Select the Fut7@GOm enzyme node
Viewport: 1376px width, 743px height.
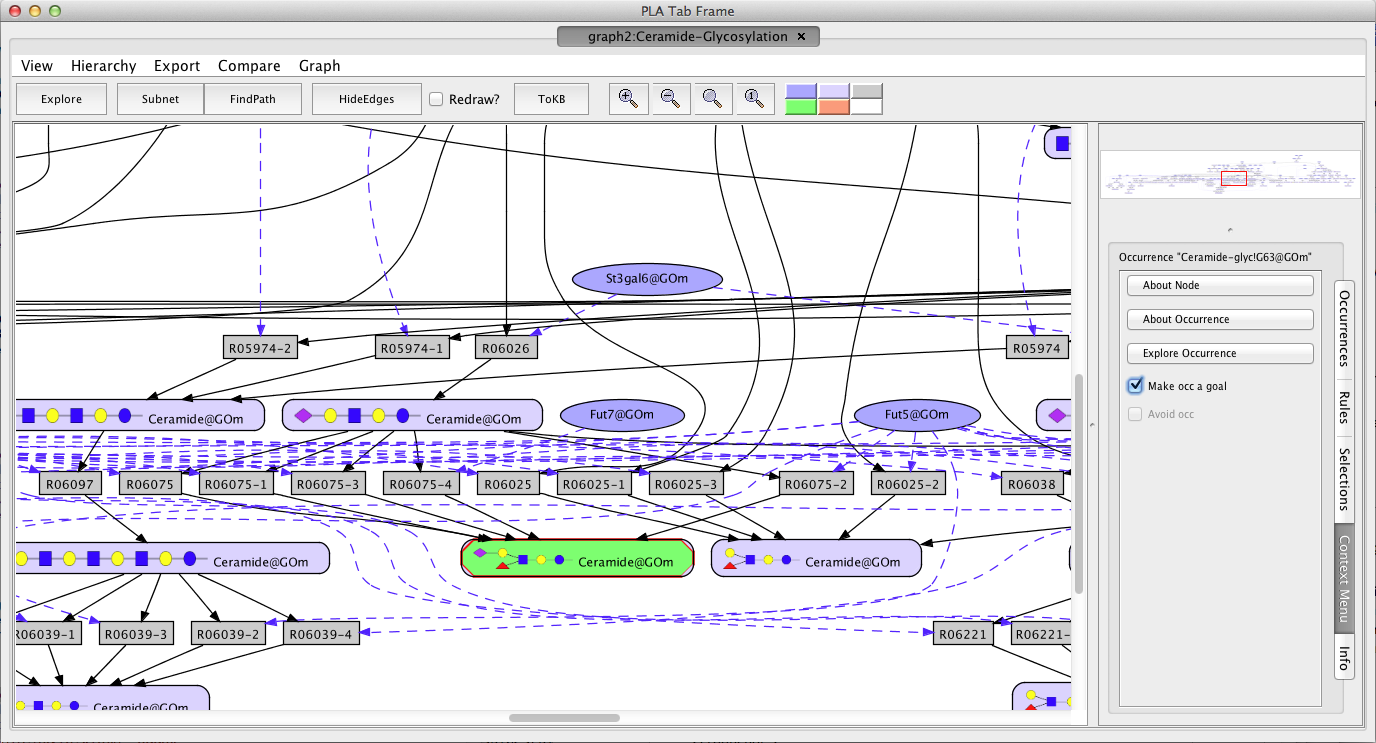click(622, 414)
